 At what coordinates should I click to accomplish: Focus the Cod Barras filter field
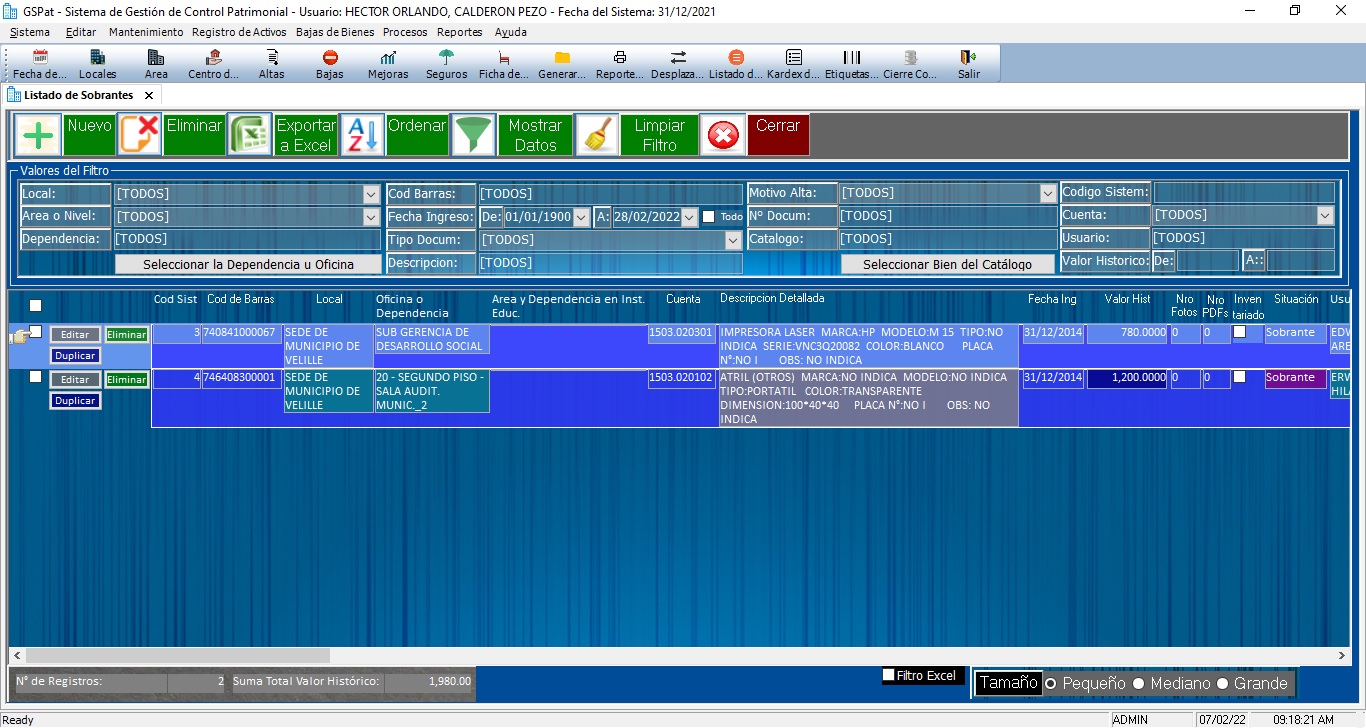click(x=610, y=193)
